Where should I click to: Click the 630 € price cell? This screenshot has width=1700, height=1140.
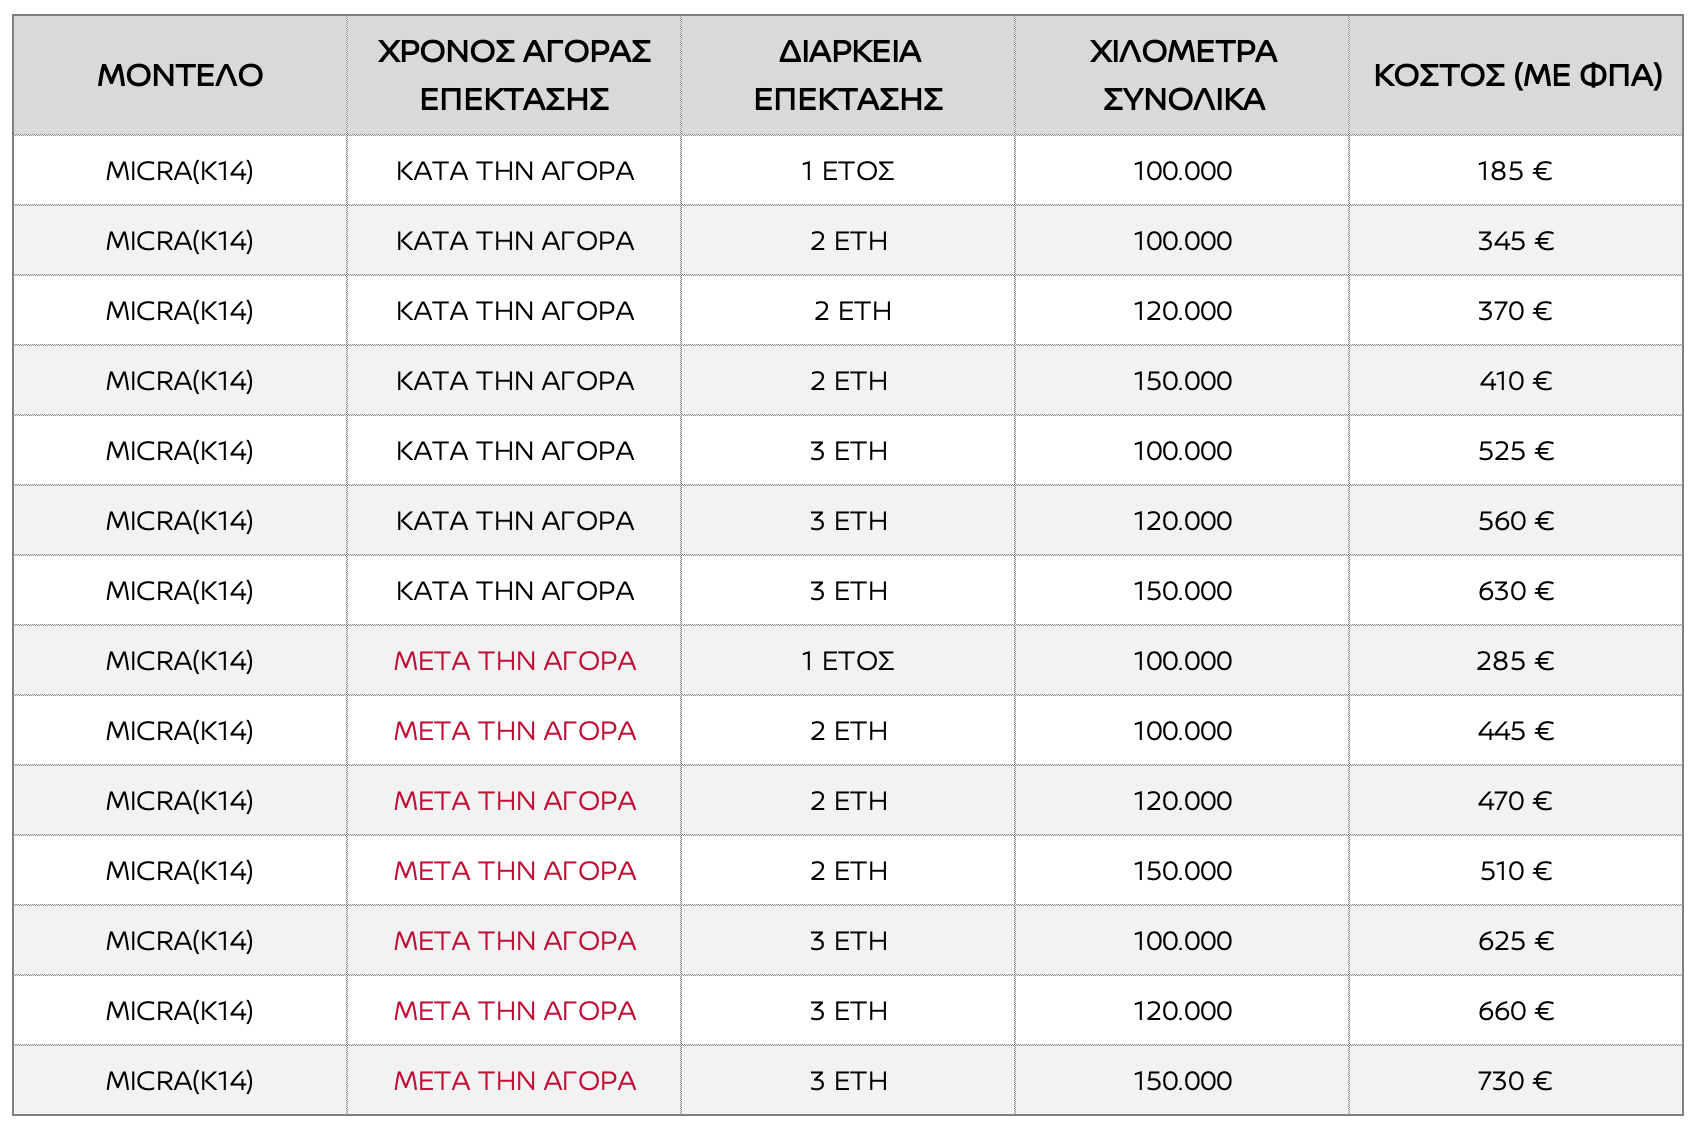pos(1515,591)
